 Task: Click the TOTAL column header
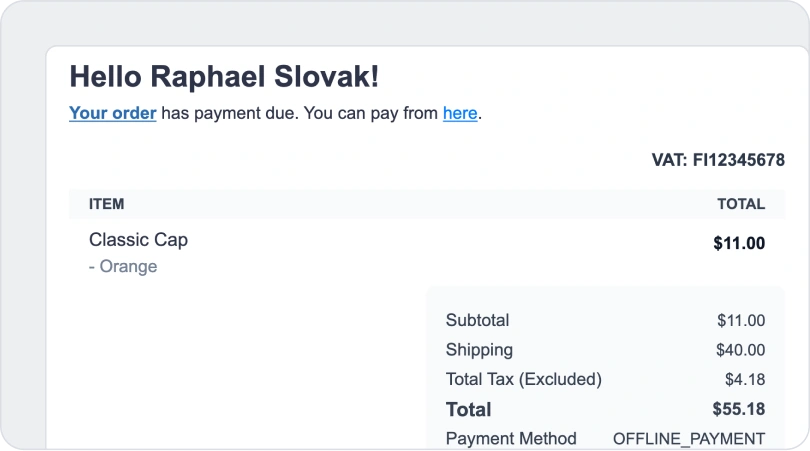(740, 204)
